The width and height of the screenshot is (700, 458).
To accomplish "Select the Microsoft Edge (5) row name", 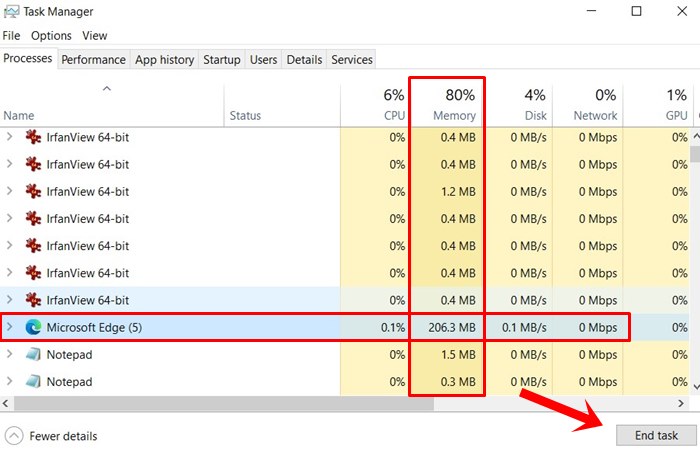I will point(94,327).
